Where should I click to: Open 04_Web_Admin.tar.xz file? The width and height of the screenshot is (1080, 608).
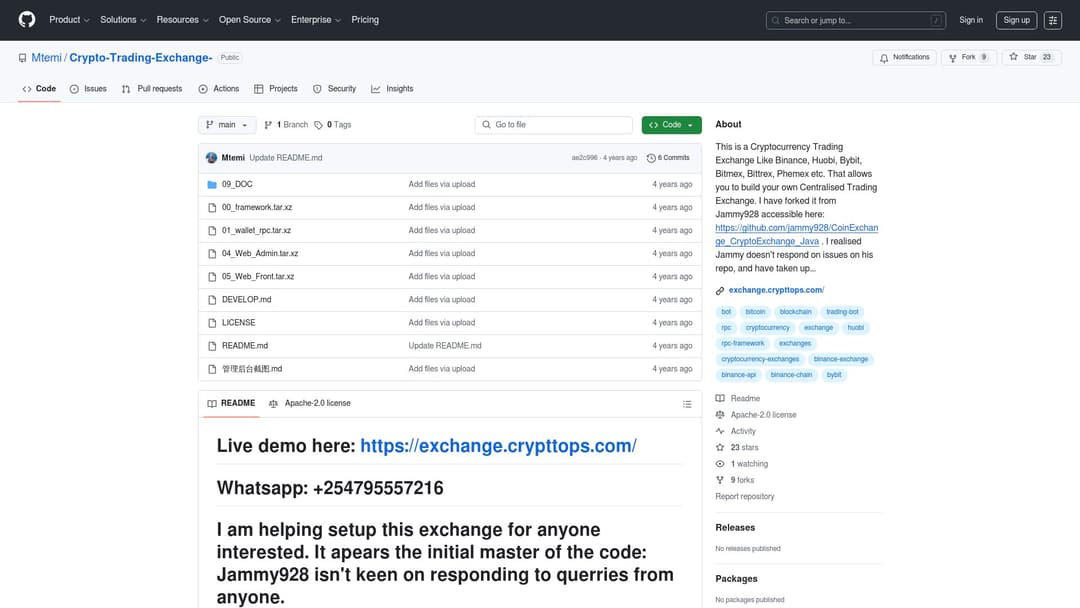260,253
